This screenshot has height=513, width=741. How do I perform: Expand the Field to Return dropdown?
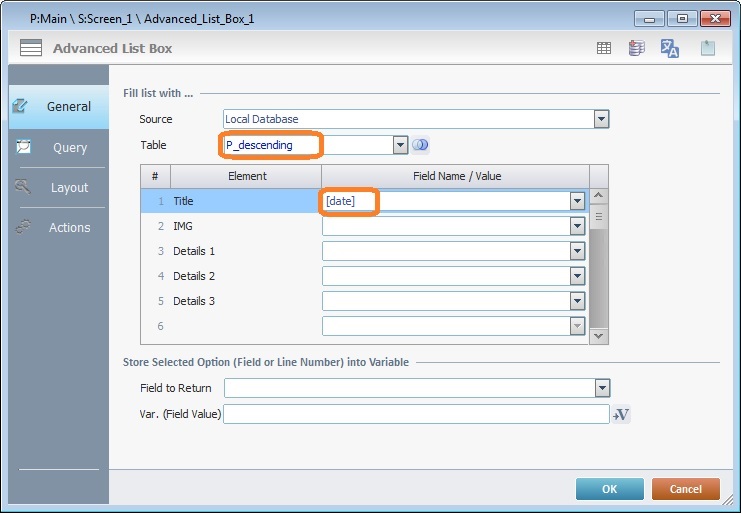[x=602, y=388]
